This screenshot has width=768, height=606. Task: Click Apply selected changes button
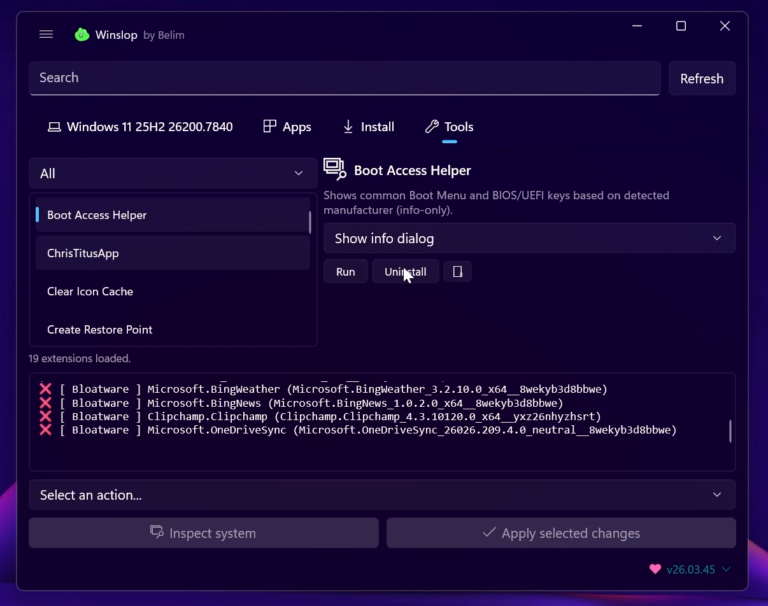pyautogui.click(x=561, y=533)
